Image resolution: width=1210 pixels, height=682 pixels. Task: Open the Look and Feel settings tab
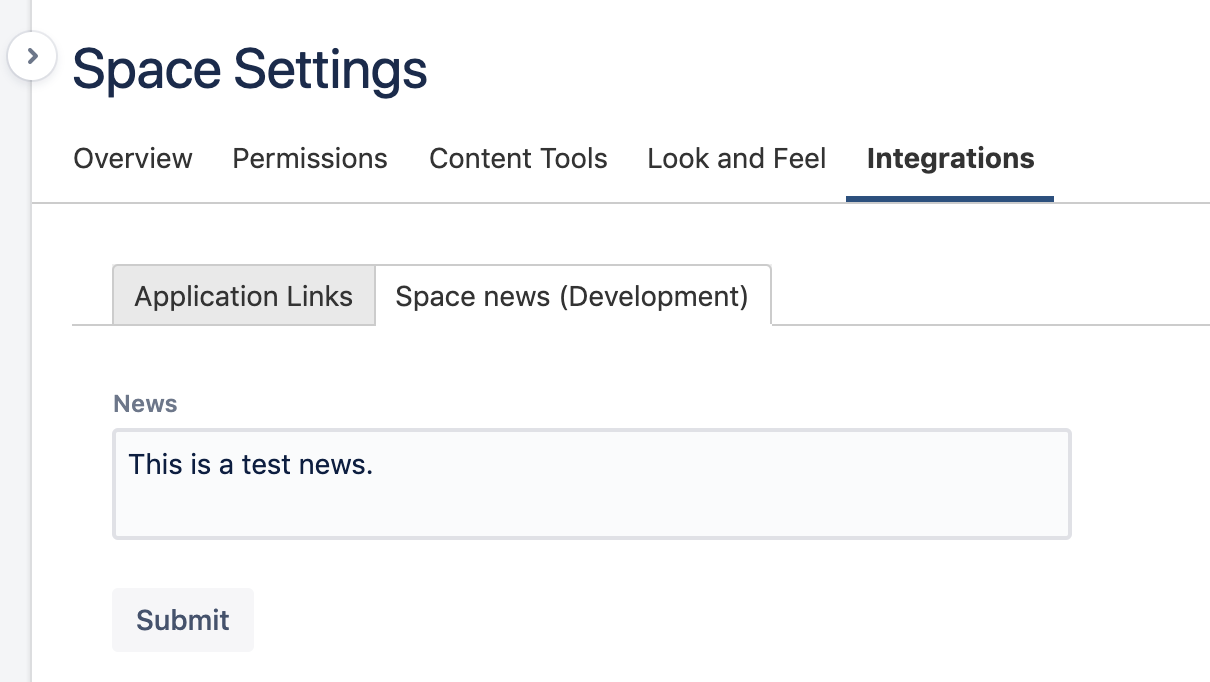(x=736, y=158)
